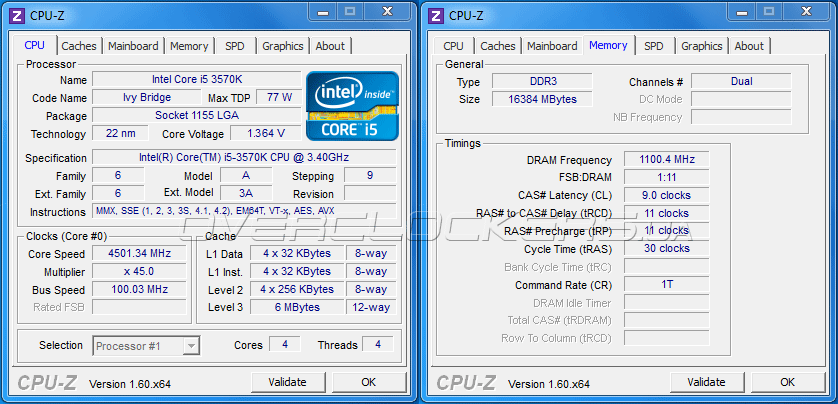Screen dimensions: 838x404
Task: Click the empty NB Frequency field
Action: click(x=741, y=117)
